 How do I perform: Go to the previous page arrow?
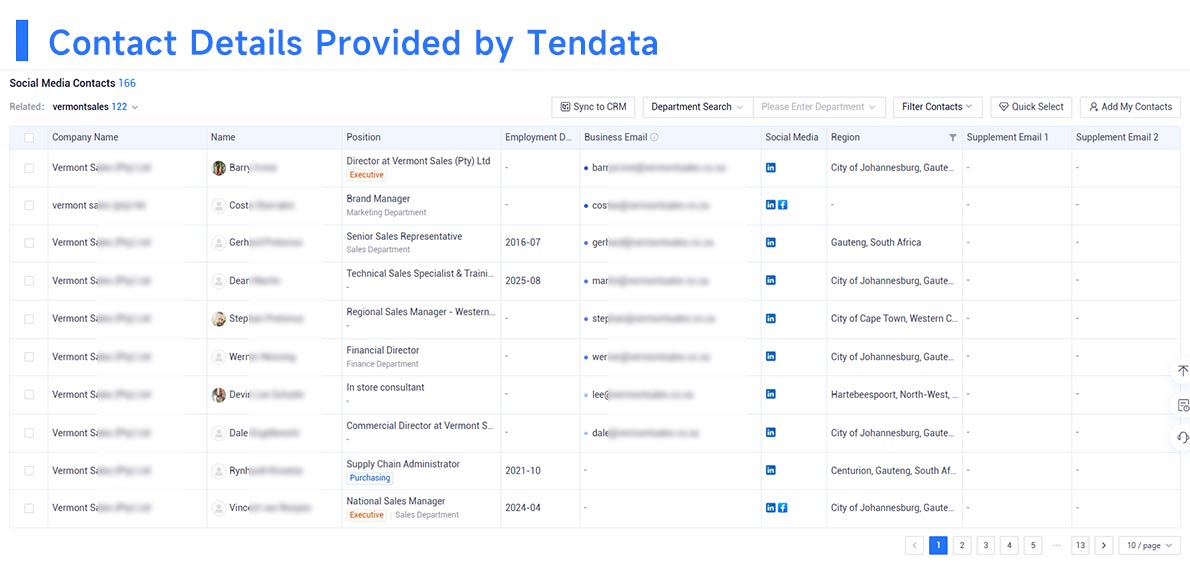[x=915, y=545]
